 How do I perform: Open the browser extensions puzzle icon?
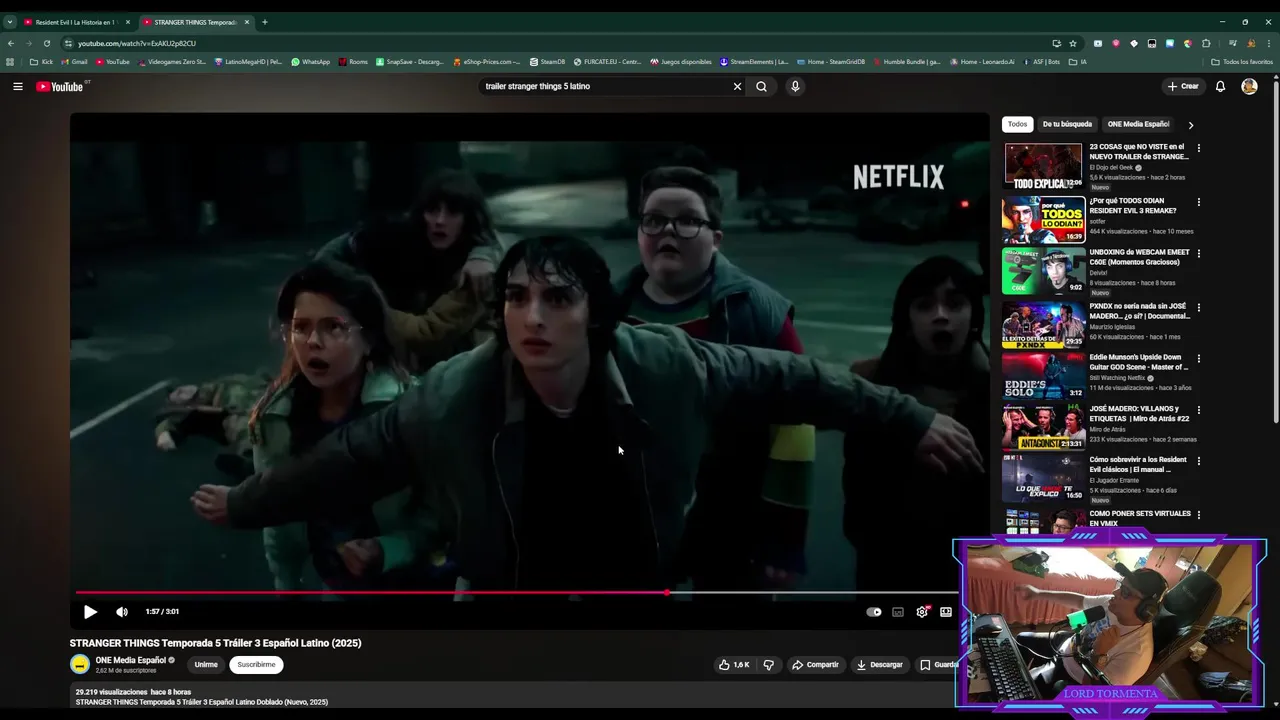tap(1206, 44)
